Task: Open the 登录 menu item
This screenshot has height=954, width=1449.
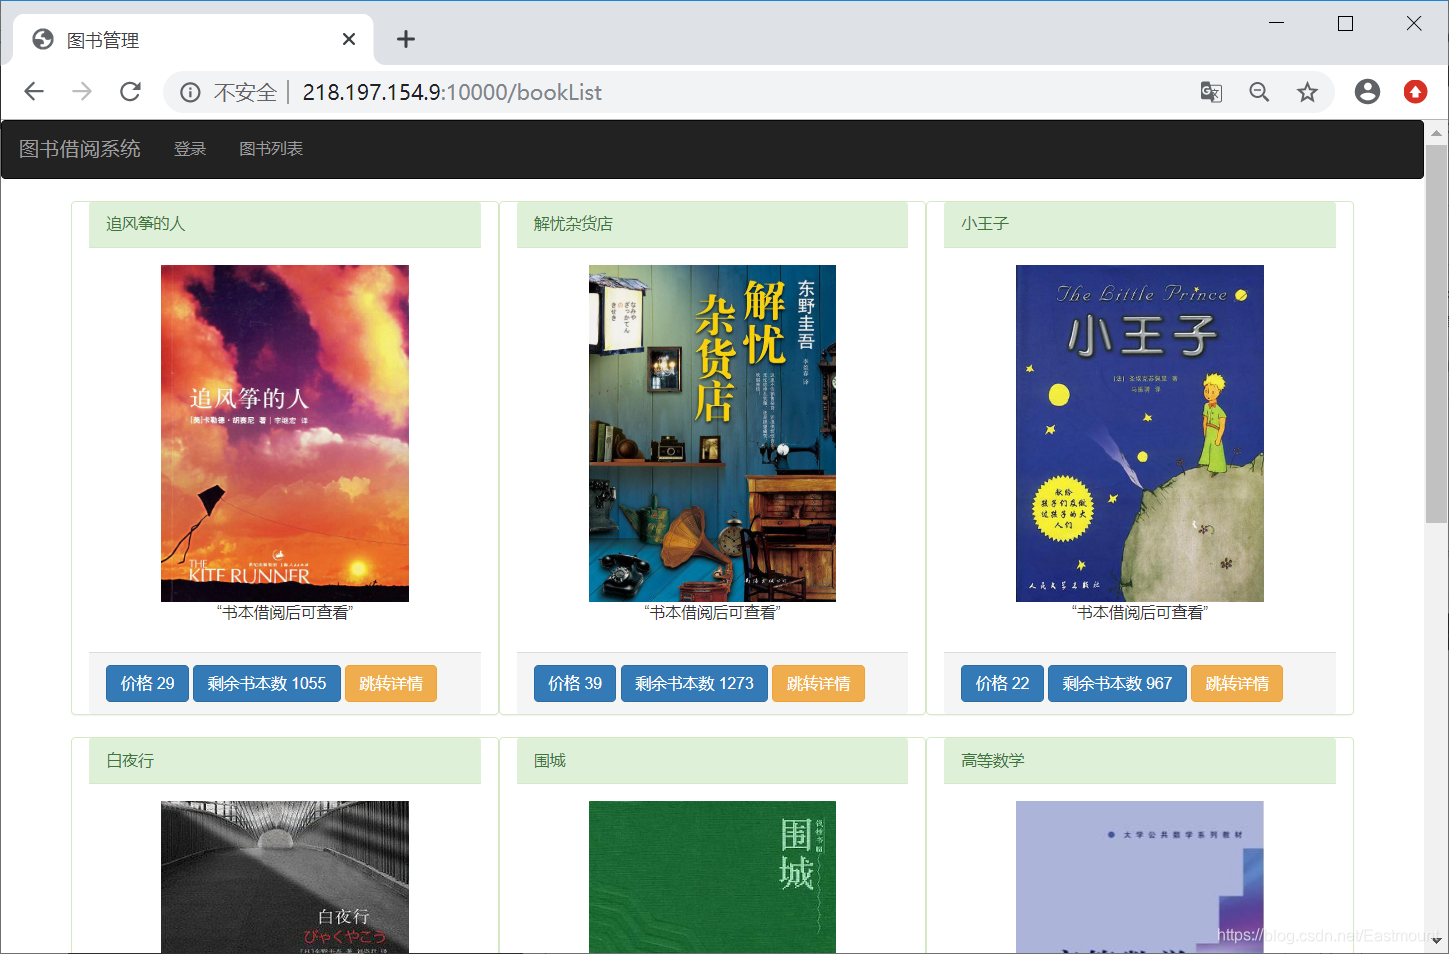Action: coord(190,149)
